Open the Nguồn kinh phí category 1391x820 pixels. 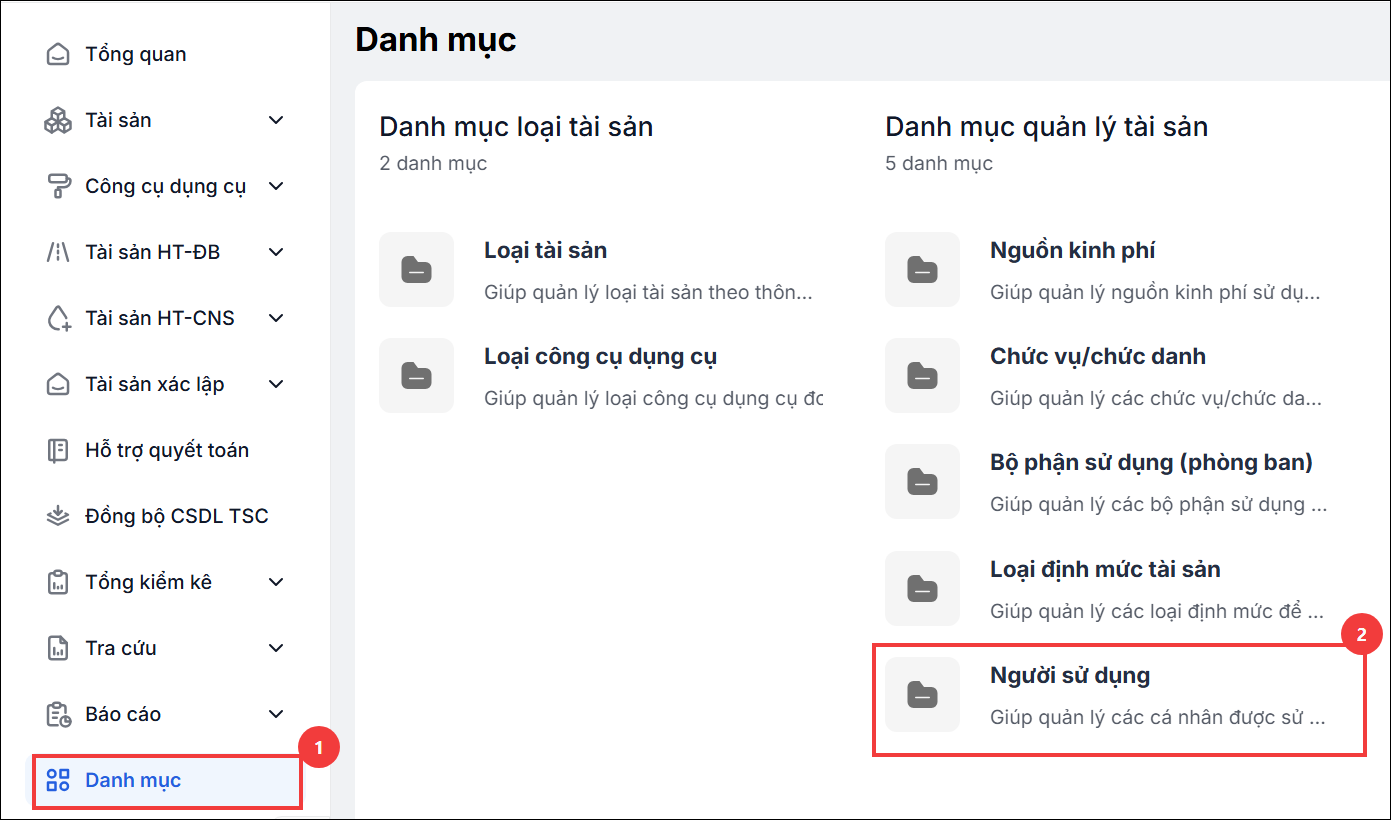(1072, 250)
